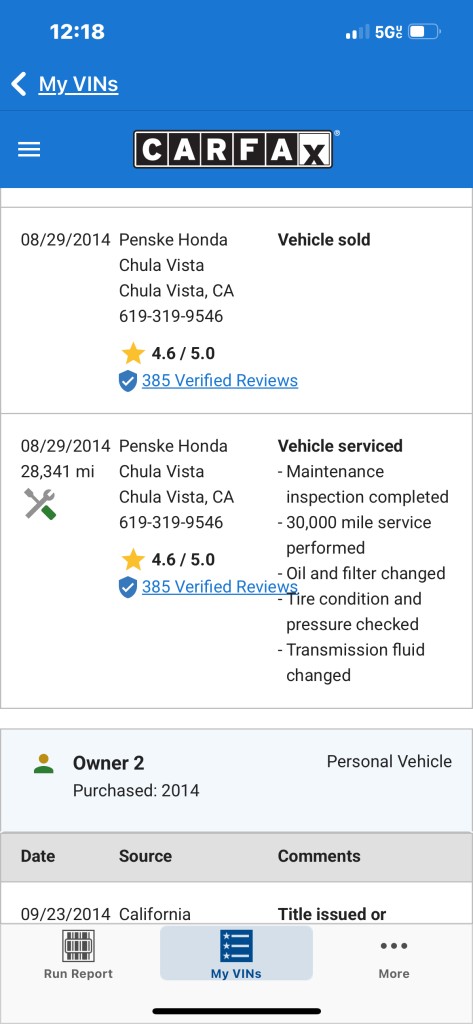Tap the My VINs list icon
The height and width of the screenshot is (1024, 473).
click(x=236, y=946)
